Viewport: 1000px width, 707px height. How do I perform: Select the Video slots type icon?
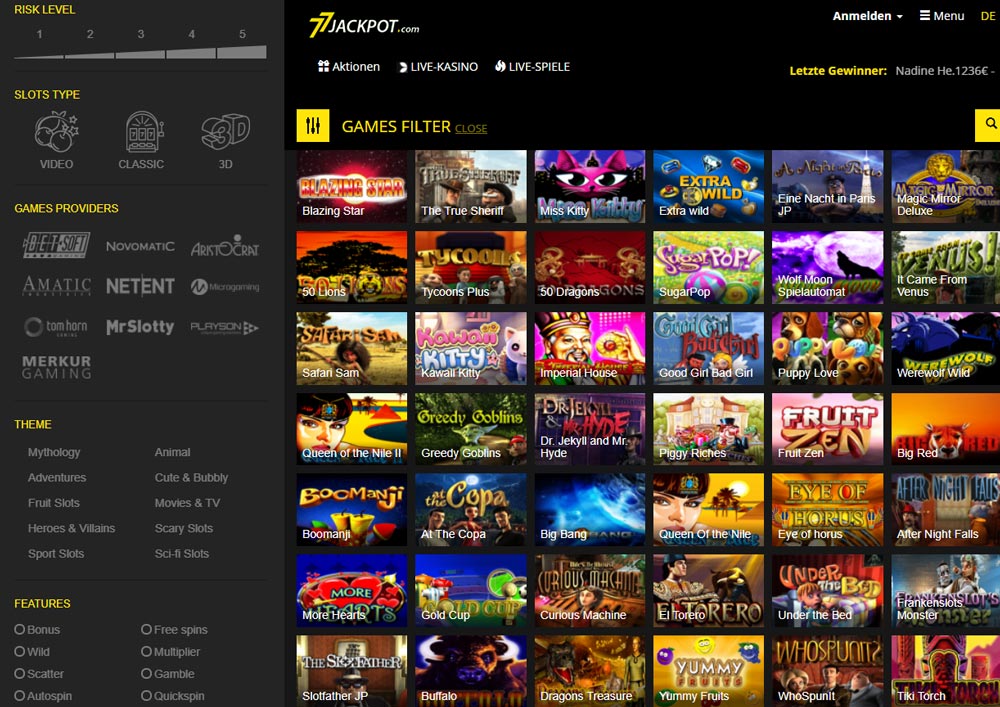pyautogui.click(x=56, y=140)
